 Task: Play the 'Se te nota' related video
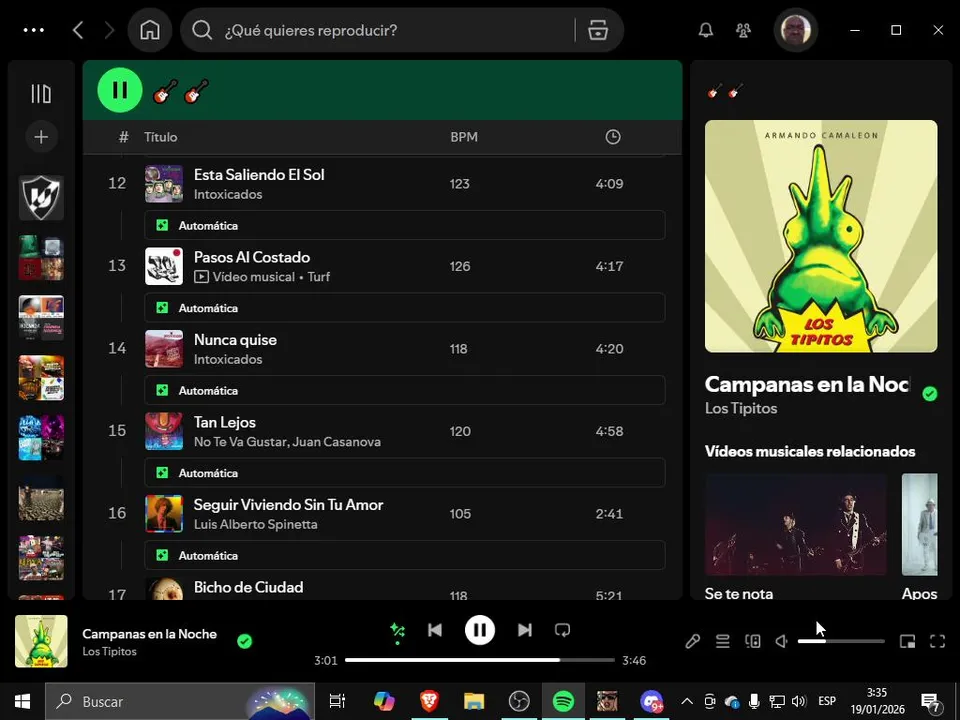796,525
